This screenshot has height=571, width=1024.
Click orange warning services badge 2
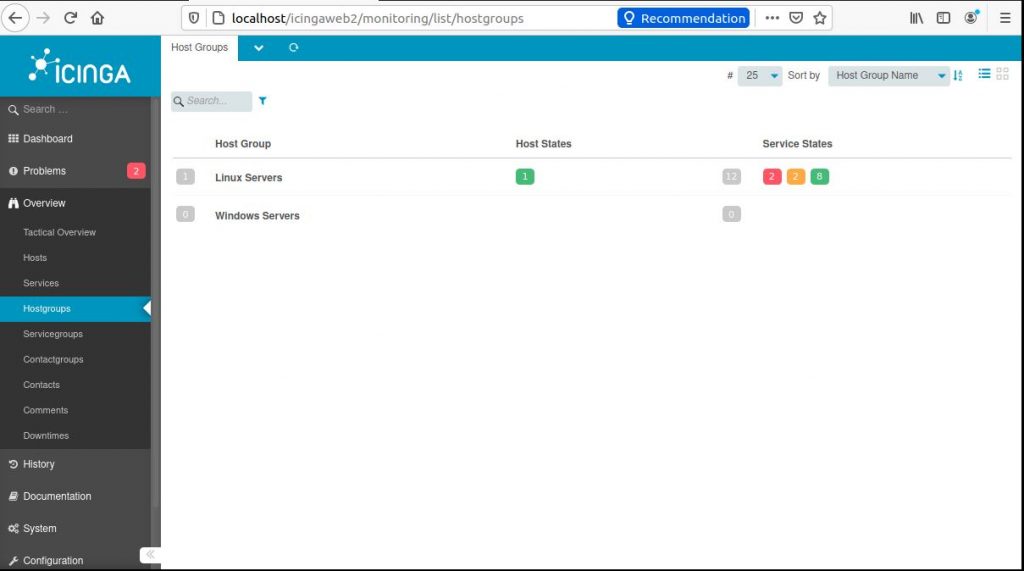[x=795, y=176]
